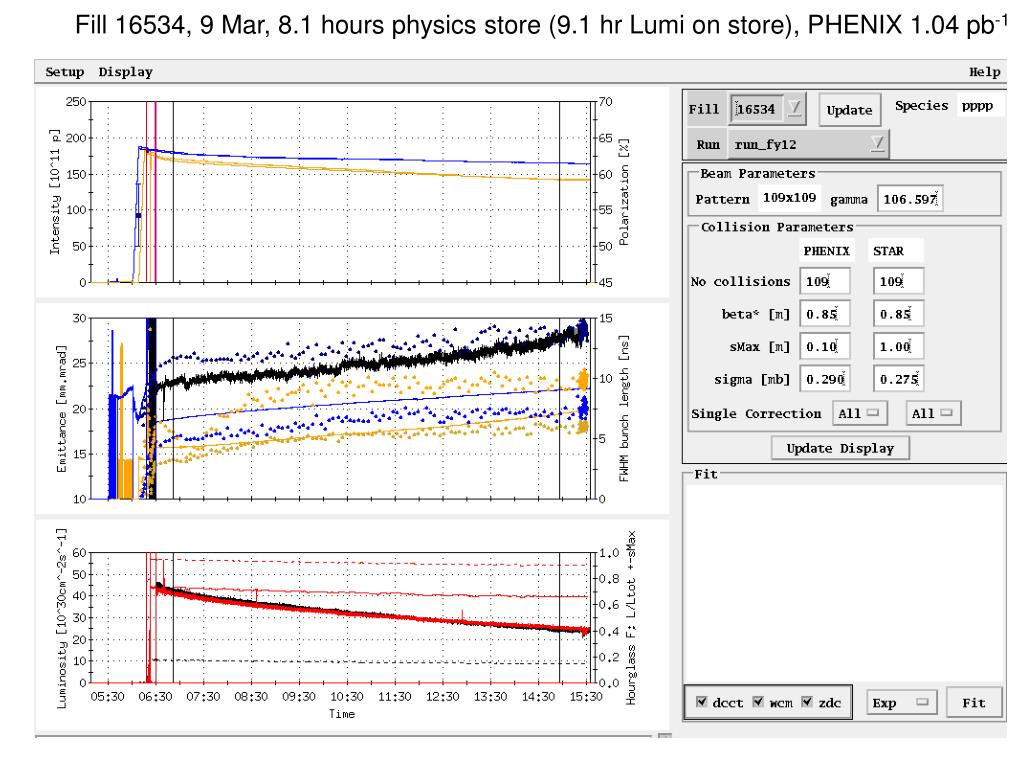This screenshot has width=1024, height=768.
Task: Open the Setup menu
Action: click(x=65, y=72)
